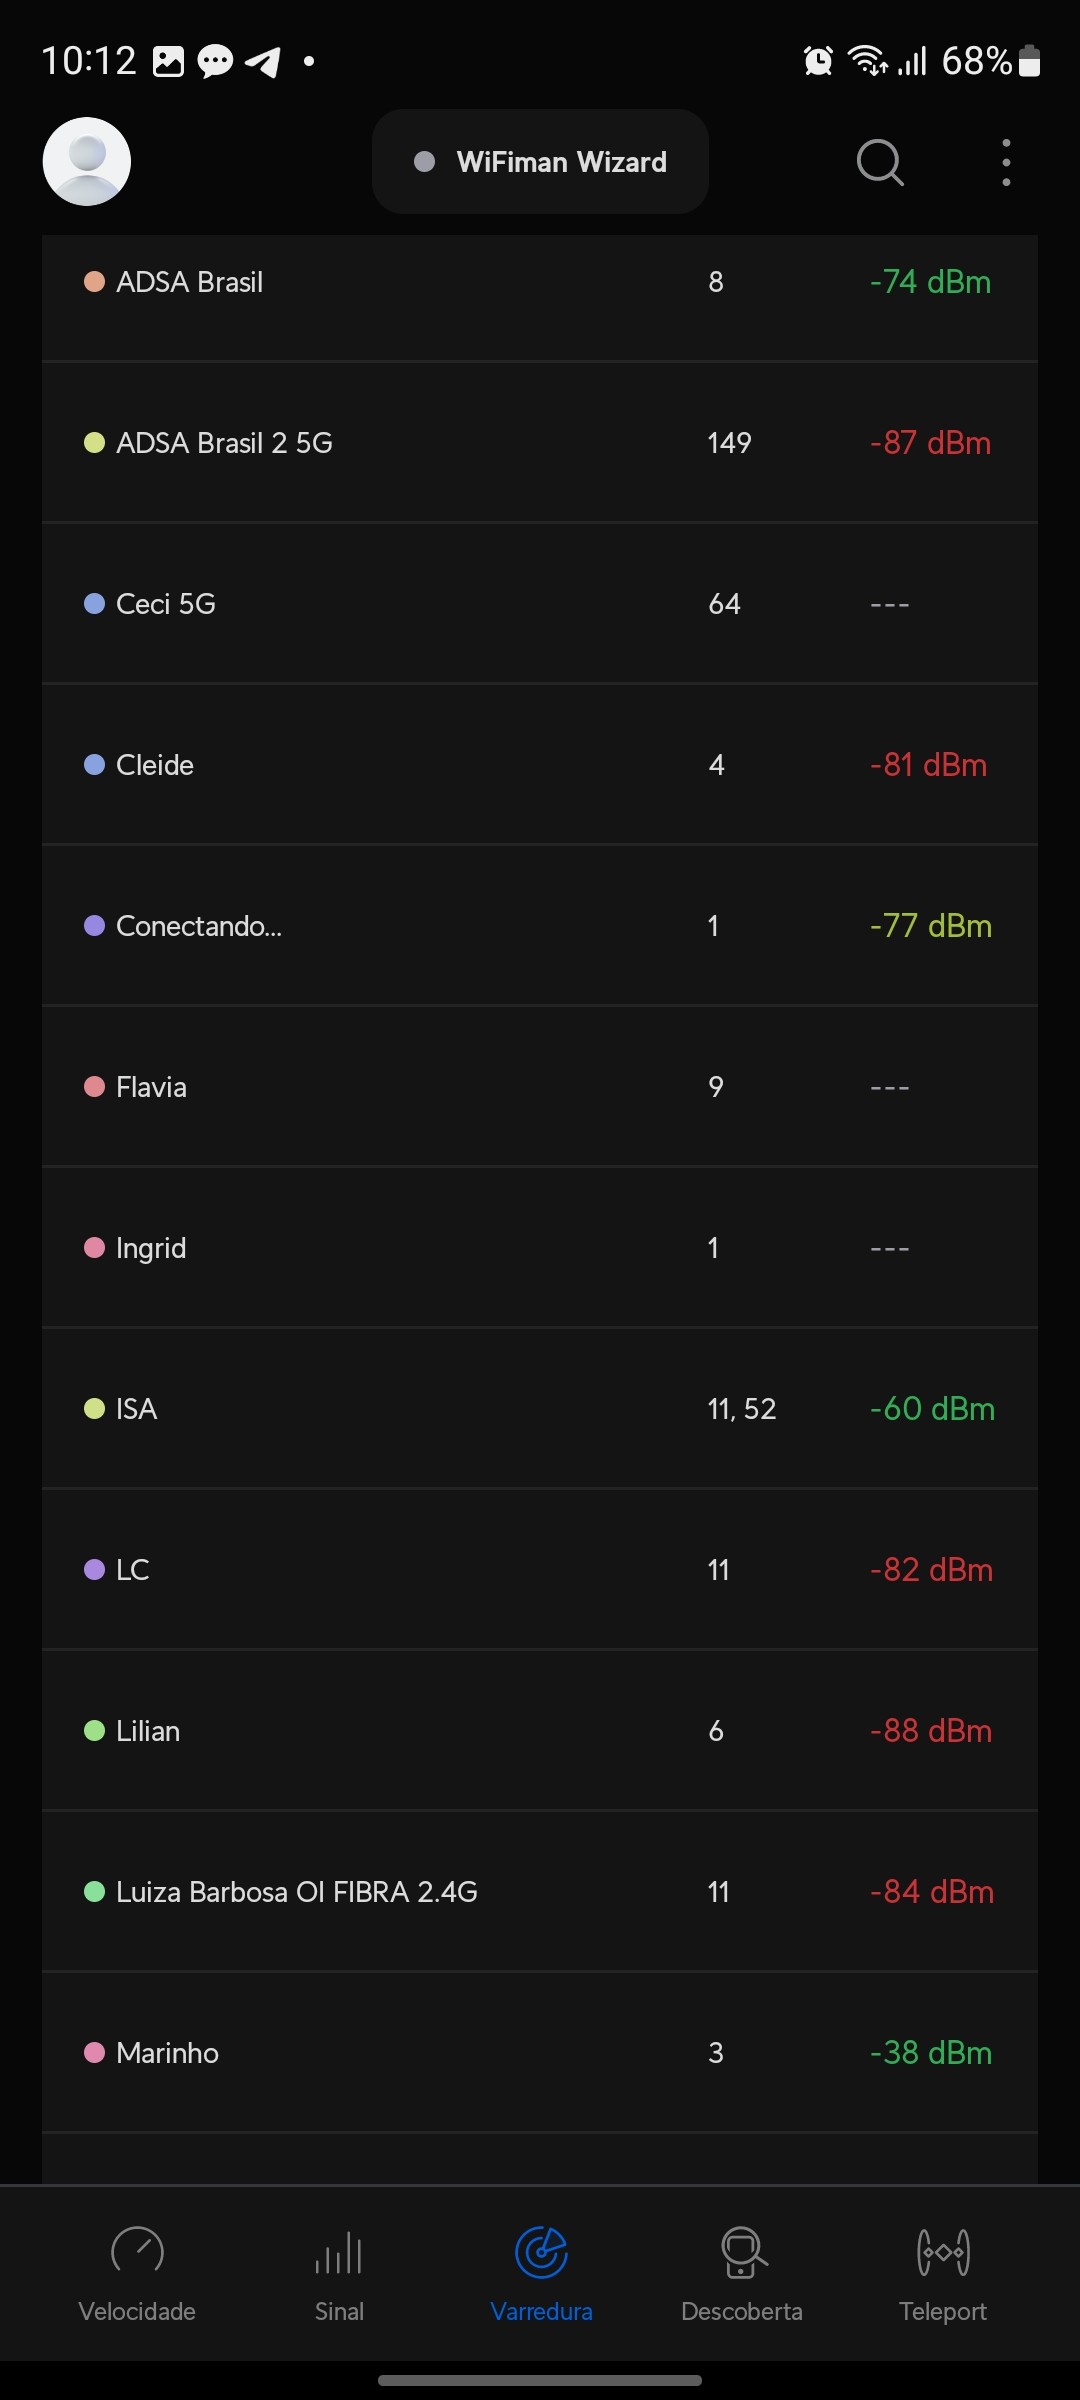Open the WiFiman Wizard selector
Screen dimensions: 1080x2400
pos(540,162)
